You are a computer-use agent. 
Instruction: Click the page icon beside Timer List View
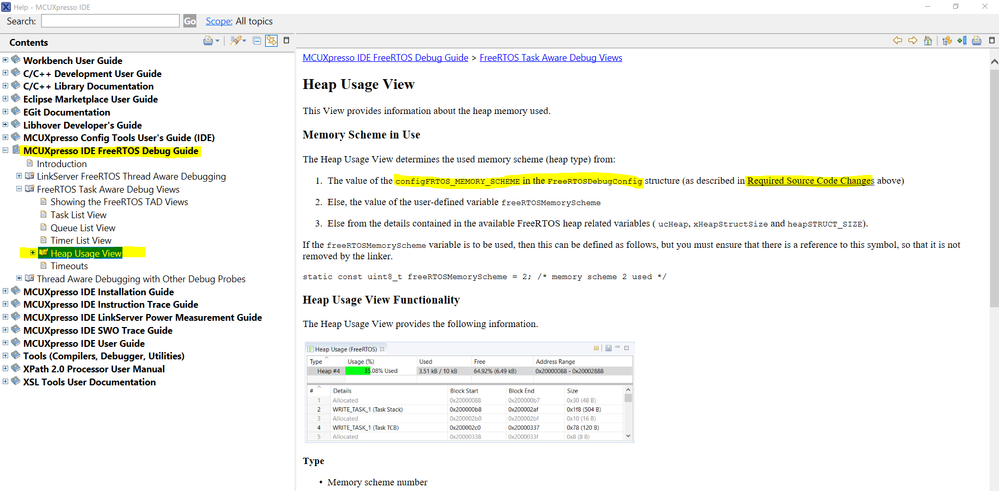(x=43, y=240)
